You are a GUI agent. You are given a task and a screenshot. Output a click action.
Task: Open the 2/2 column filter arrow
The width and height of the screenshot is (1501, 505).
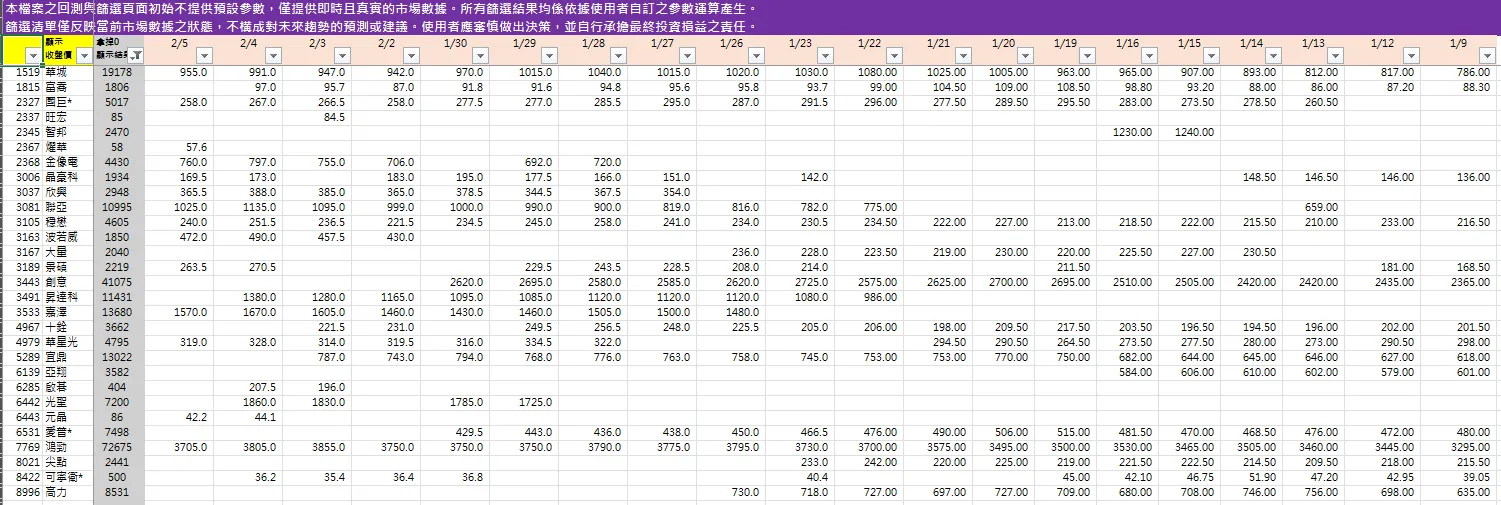(x=411, y=57)
